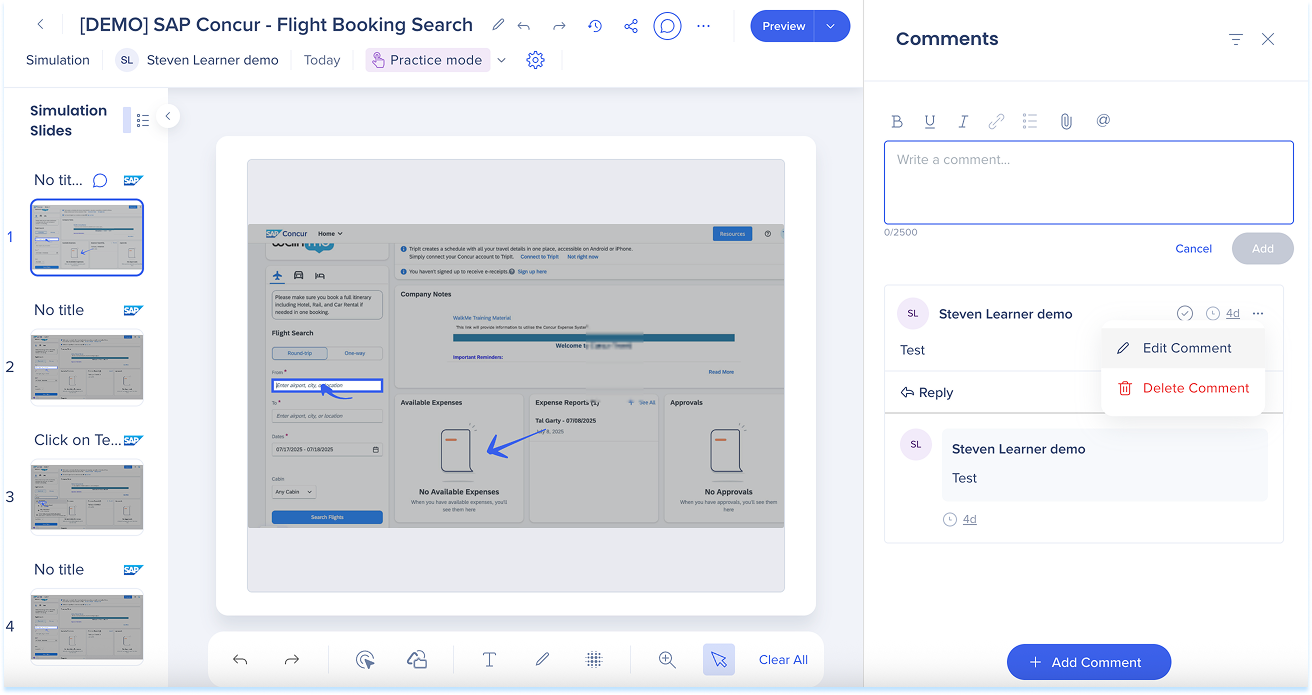
Task: Open simulation settings gear icon
Action: tap(535, 60)
